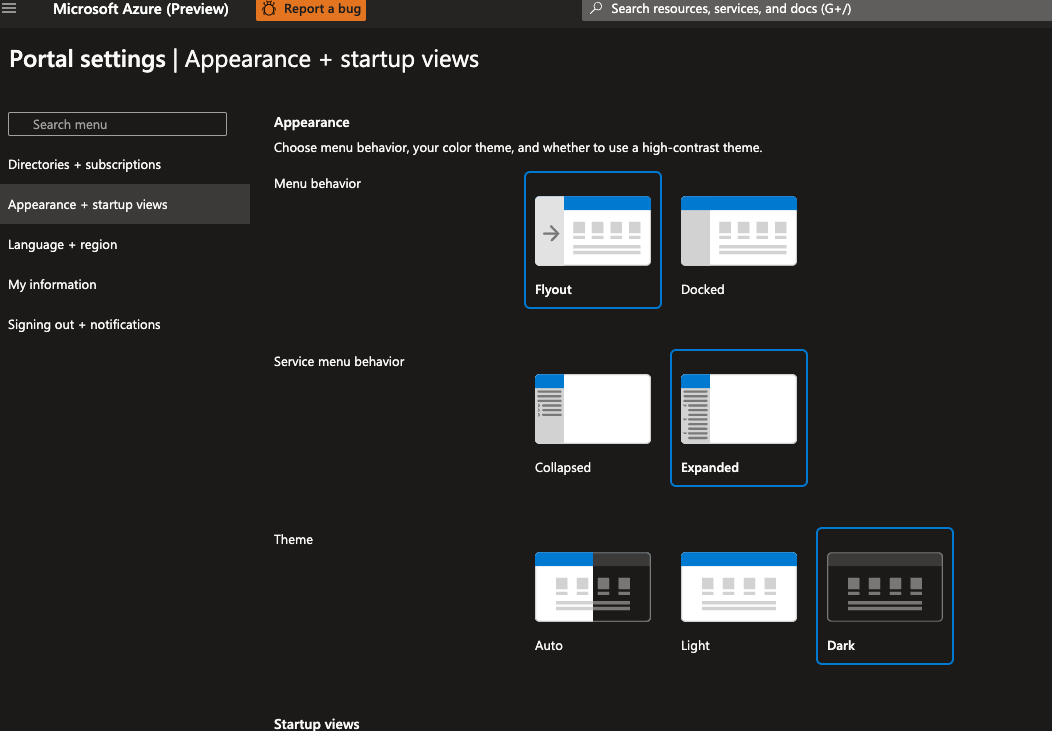Select Expanded service menu thumbnail

tap(739, 409)
